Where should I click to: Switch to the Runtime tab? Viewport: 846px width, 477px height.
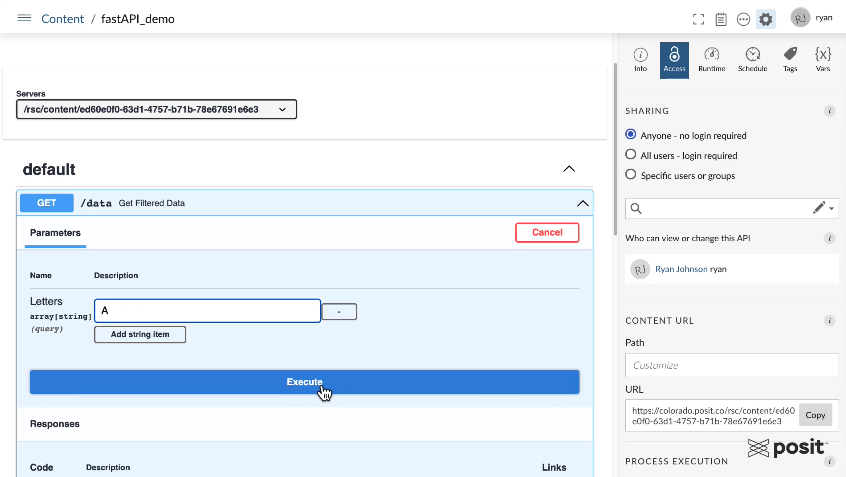pos(711,59)
